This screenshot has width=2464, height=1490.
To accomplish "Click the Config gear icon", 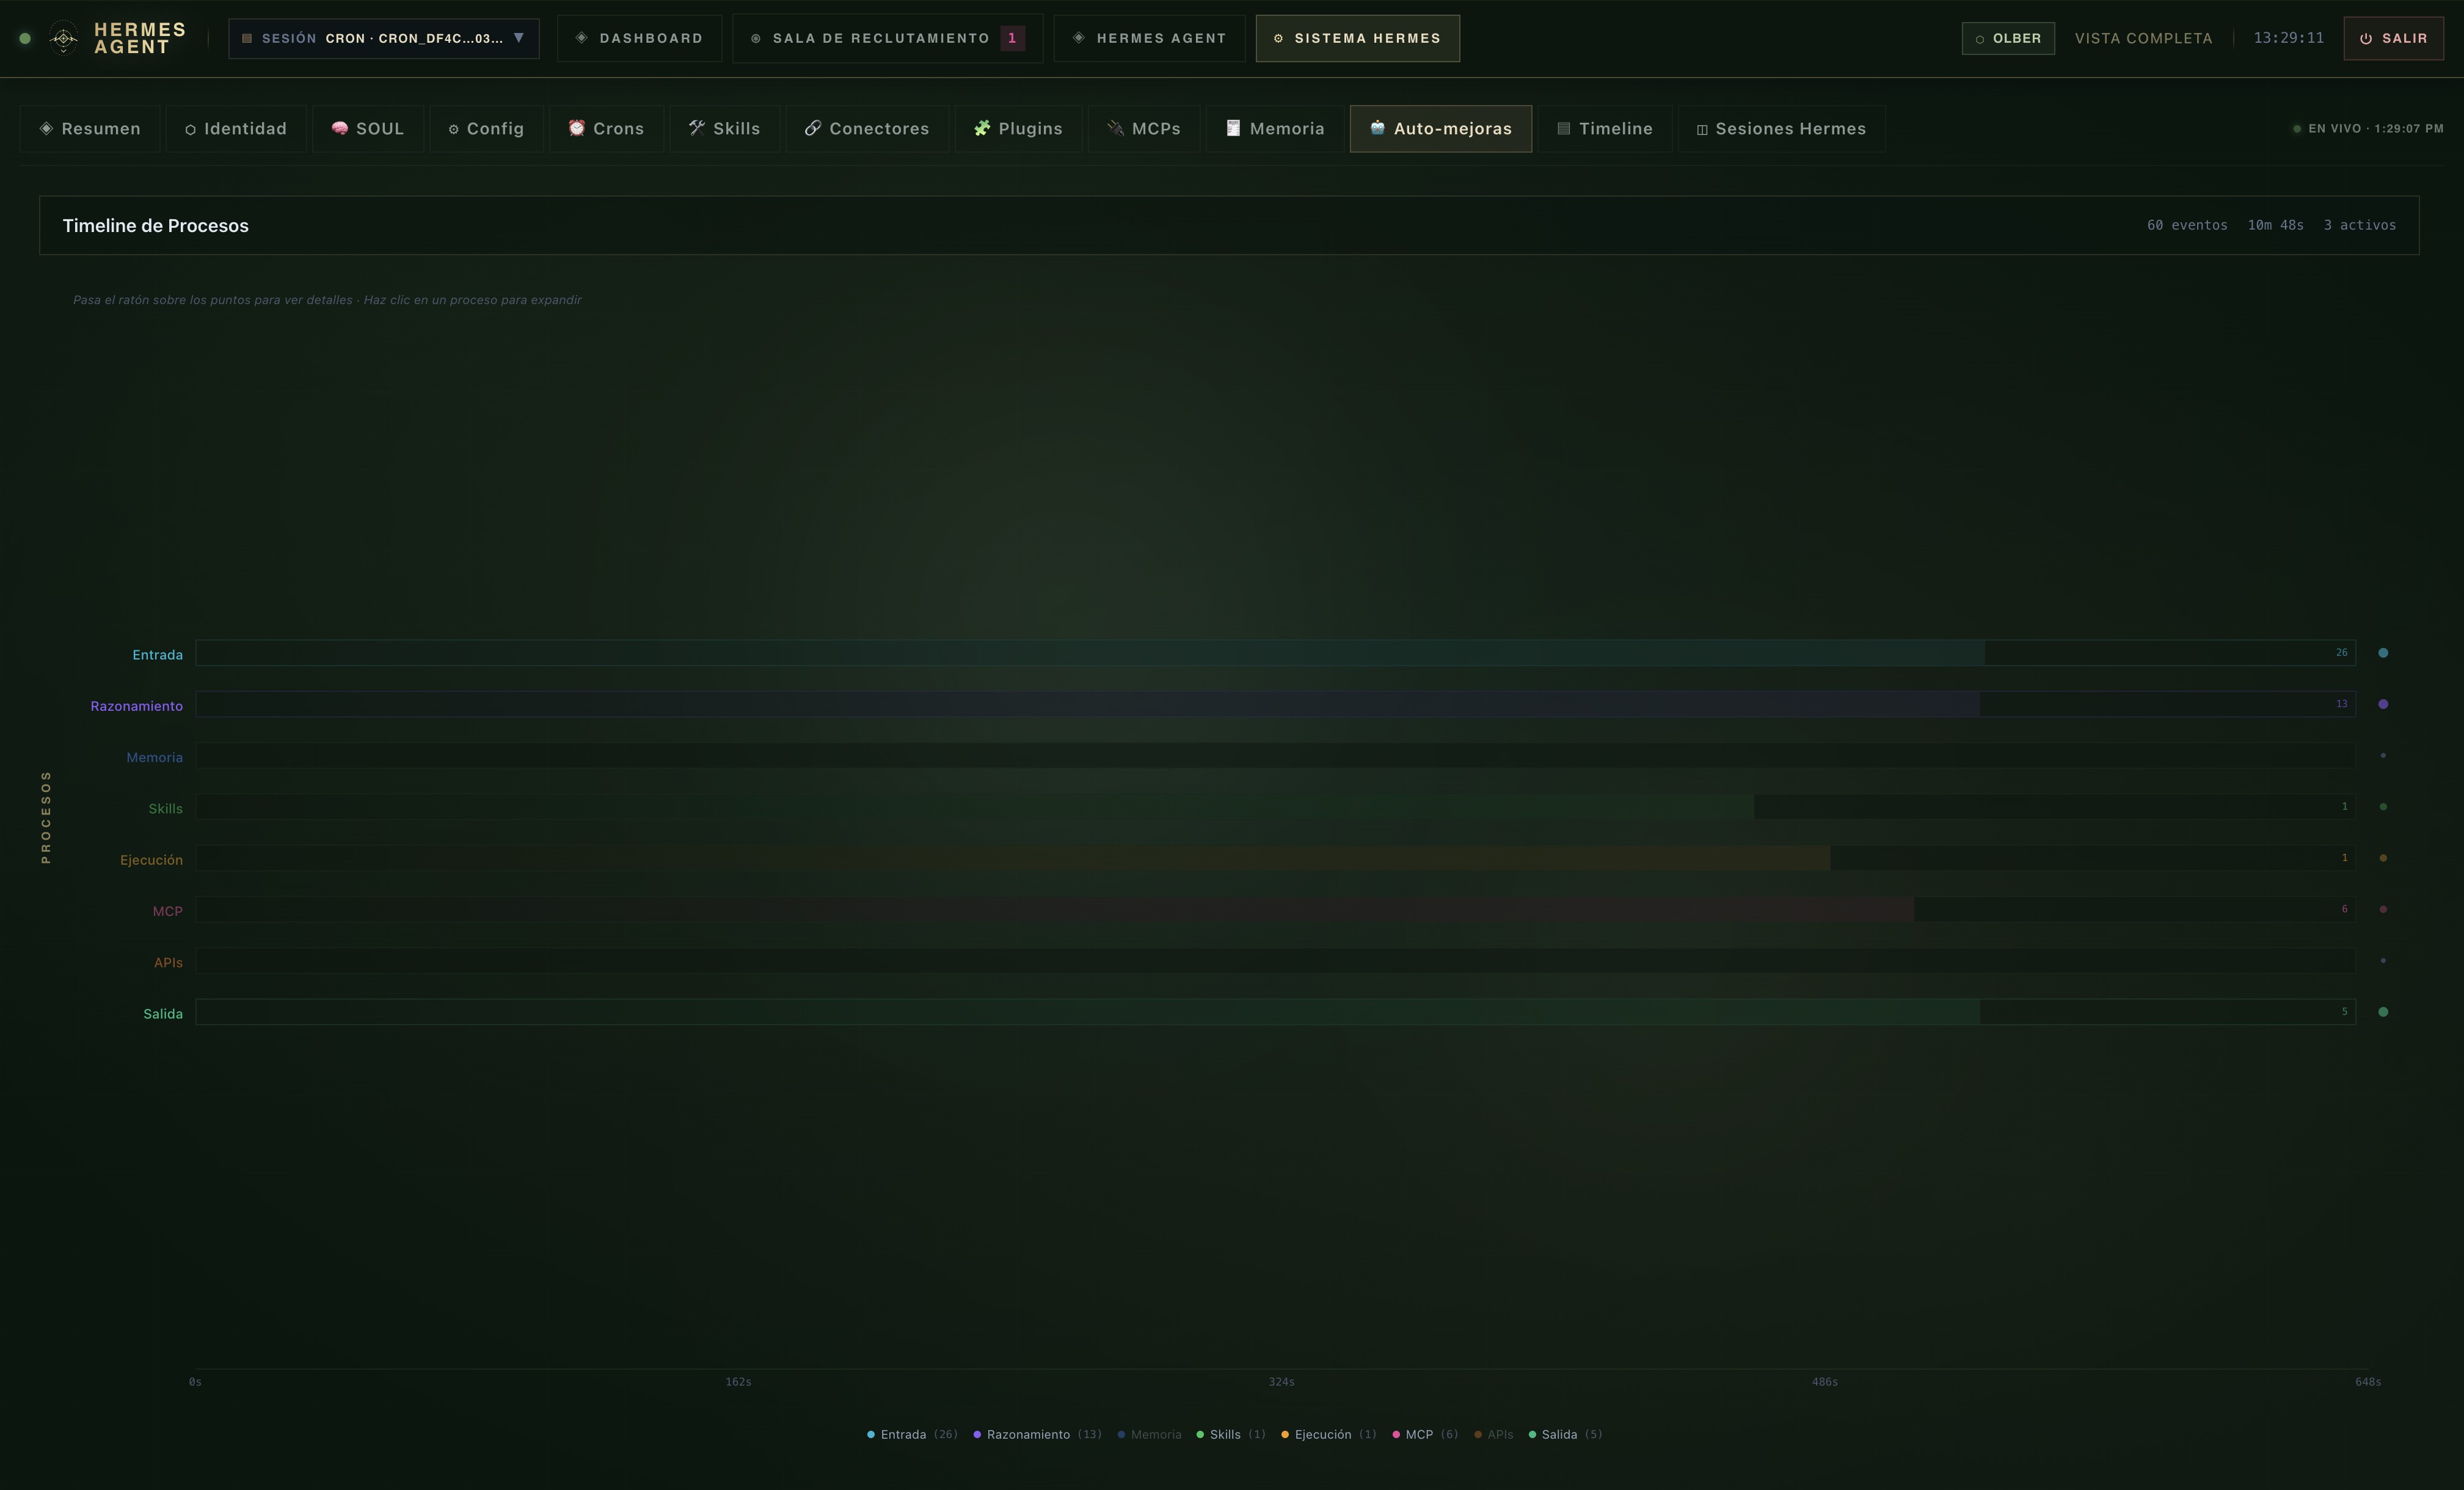I will tap(453, 129).
